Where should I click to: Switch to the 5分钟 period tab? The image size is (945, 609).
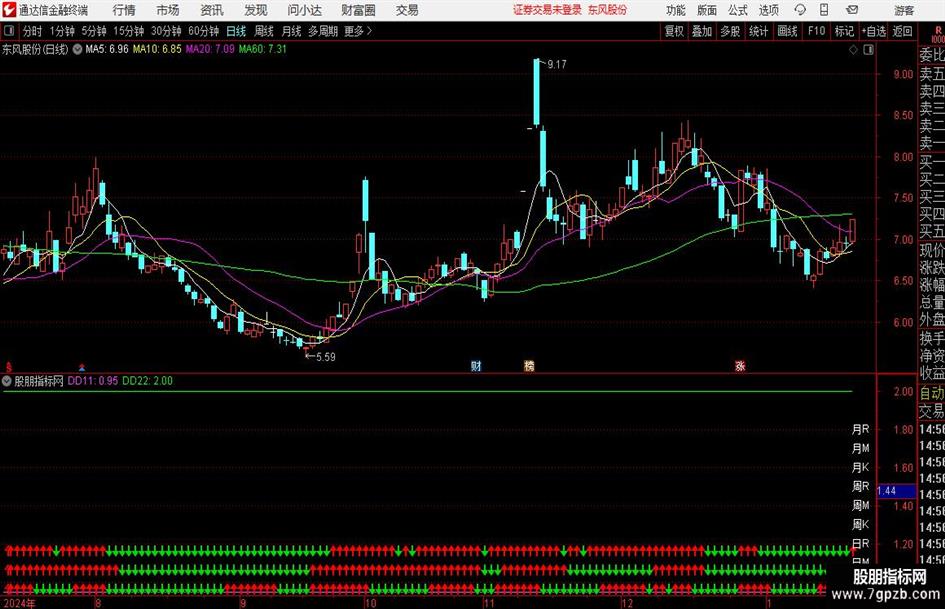tap(94, 31)
